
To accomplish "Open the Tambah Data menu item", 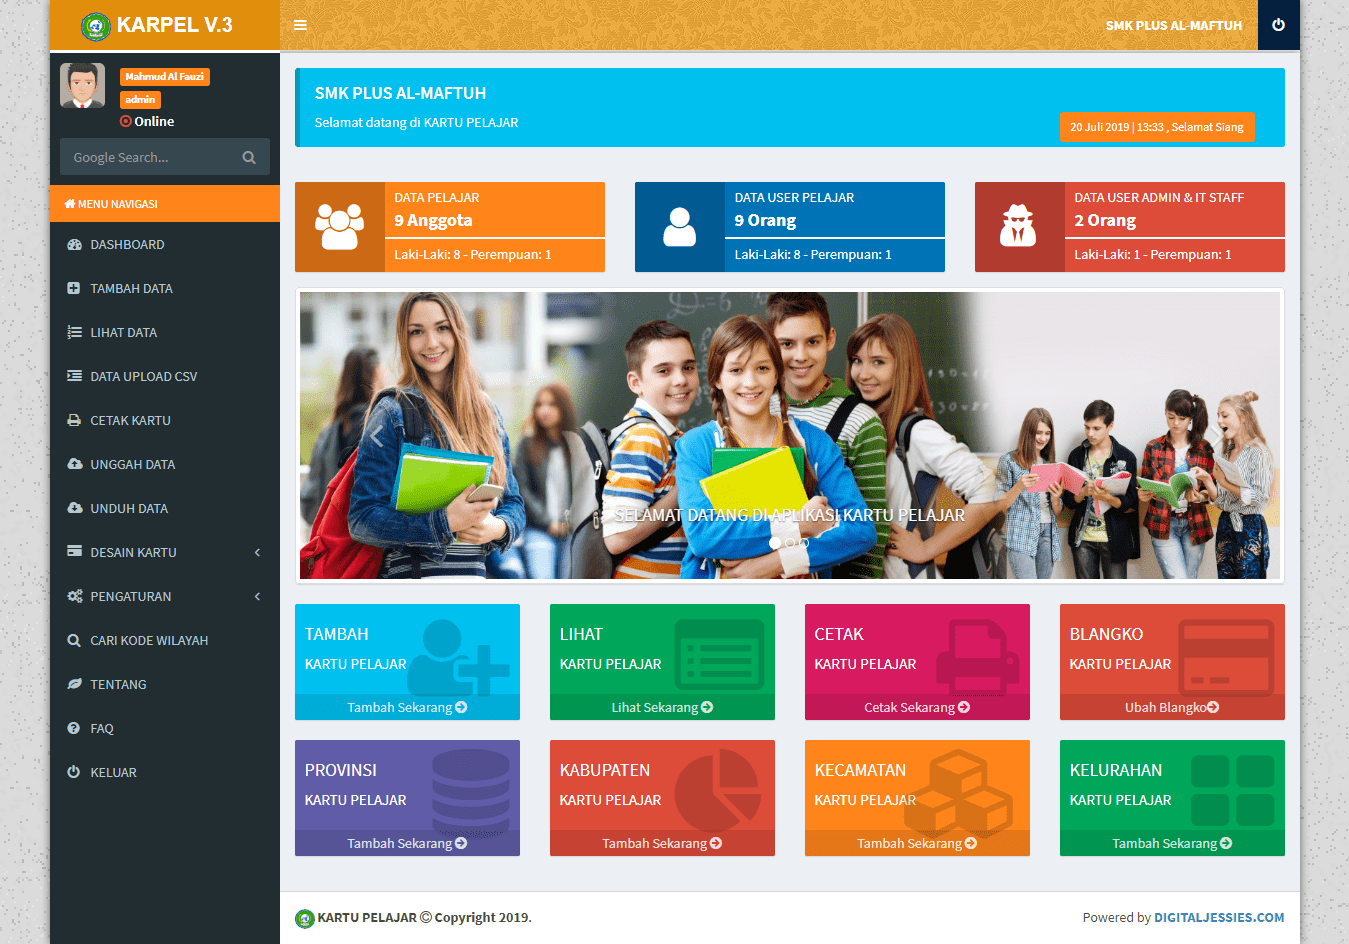I will pos(131,289).
